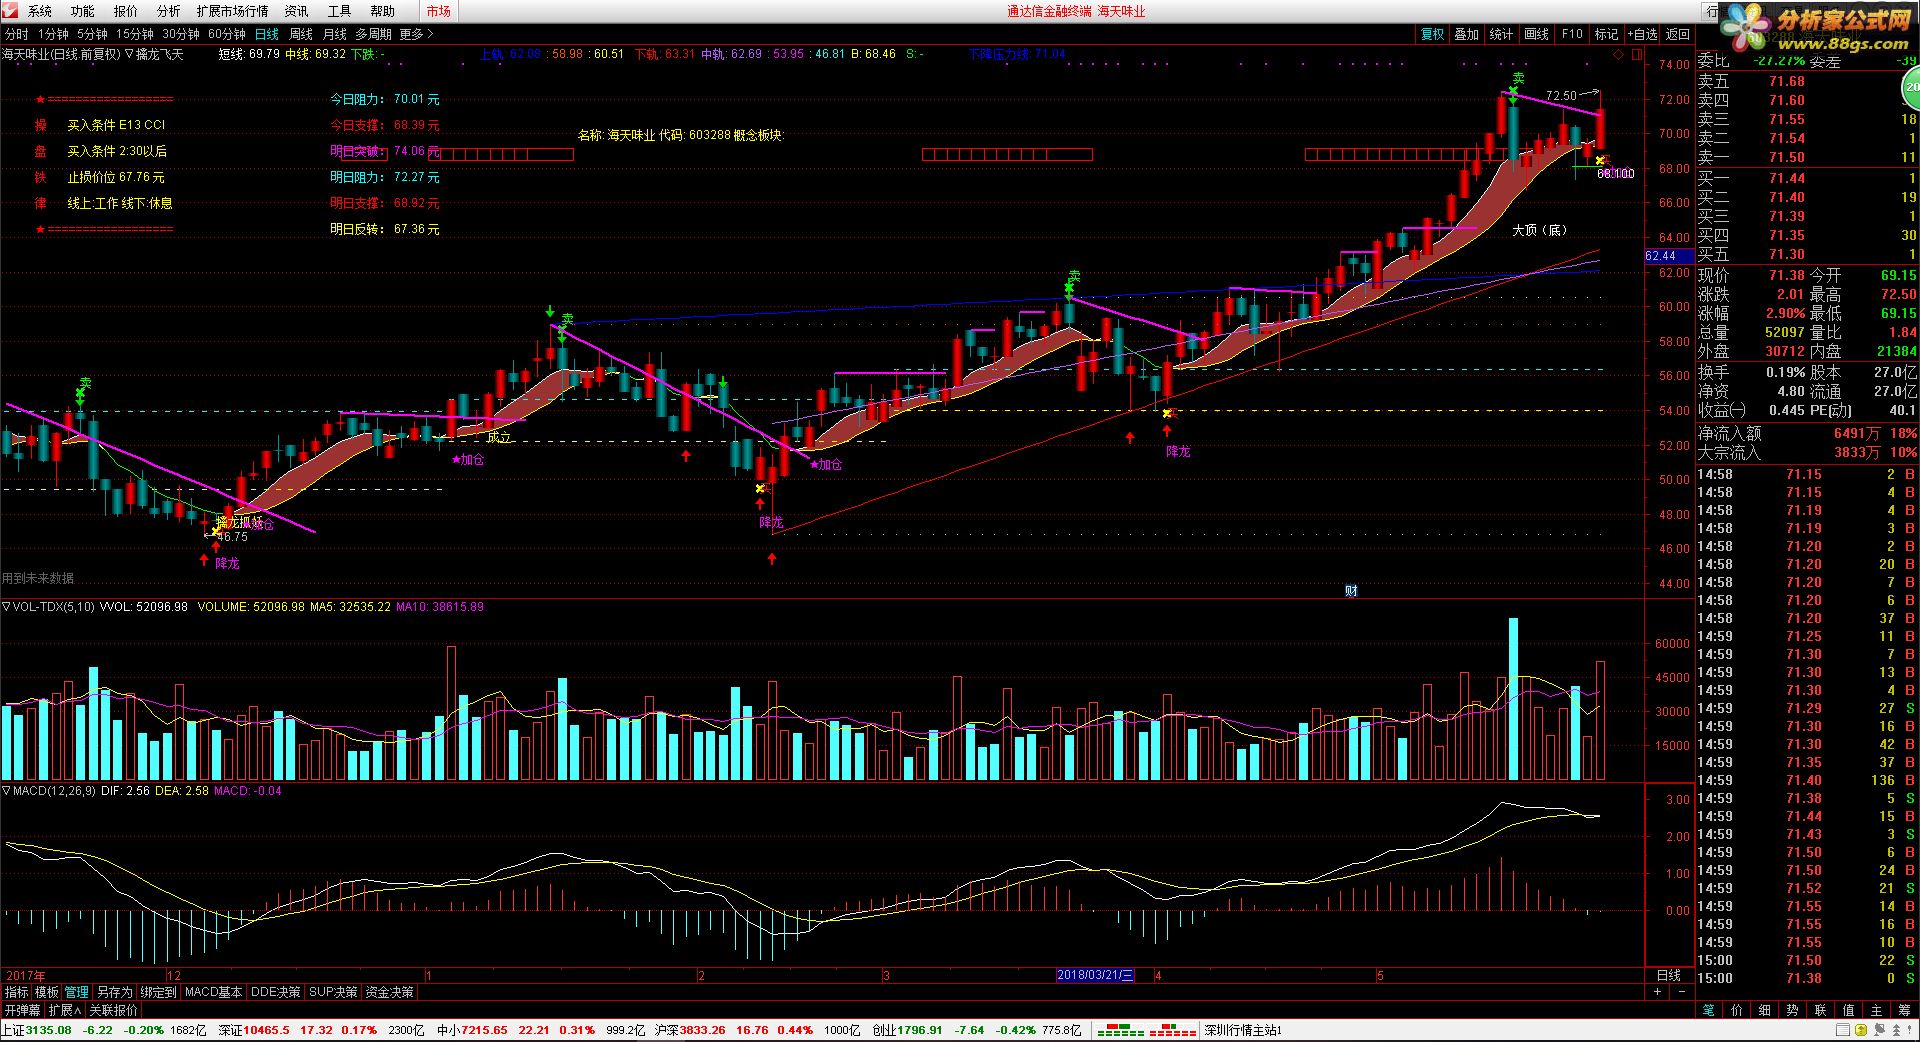Click the diamond marker icon above price axis
Screen dimensions: 1920x1042
coord(1618,54)
